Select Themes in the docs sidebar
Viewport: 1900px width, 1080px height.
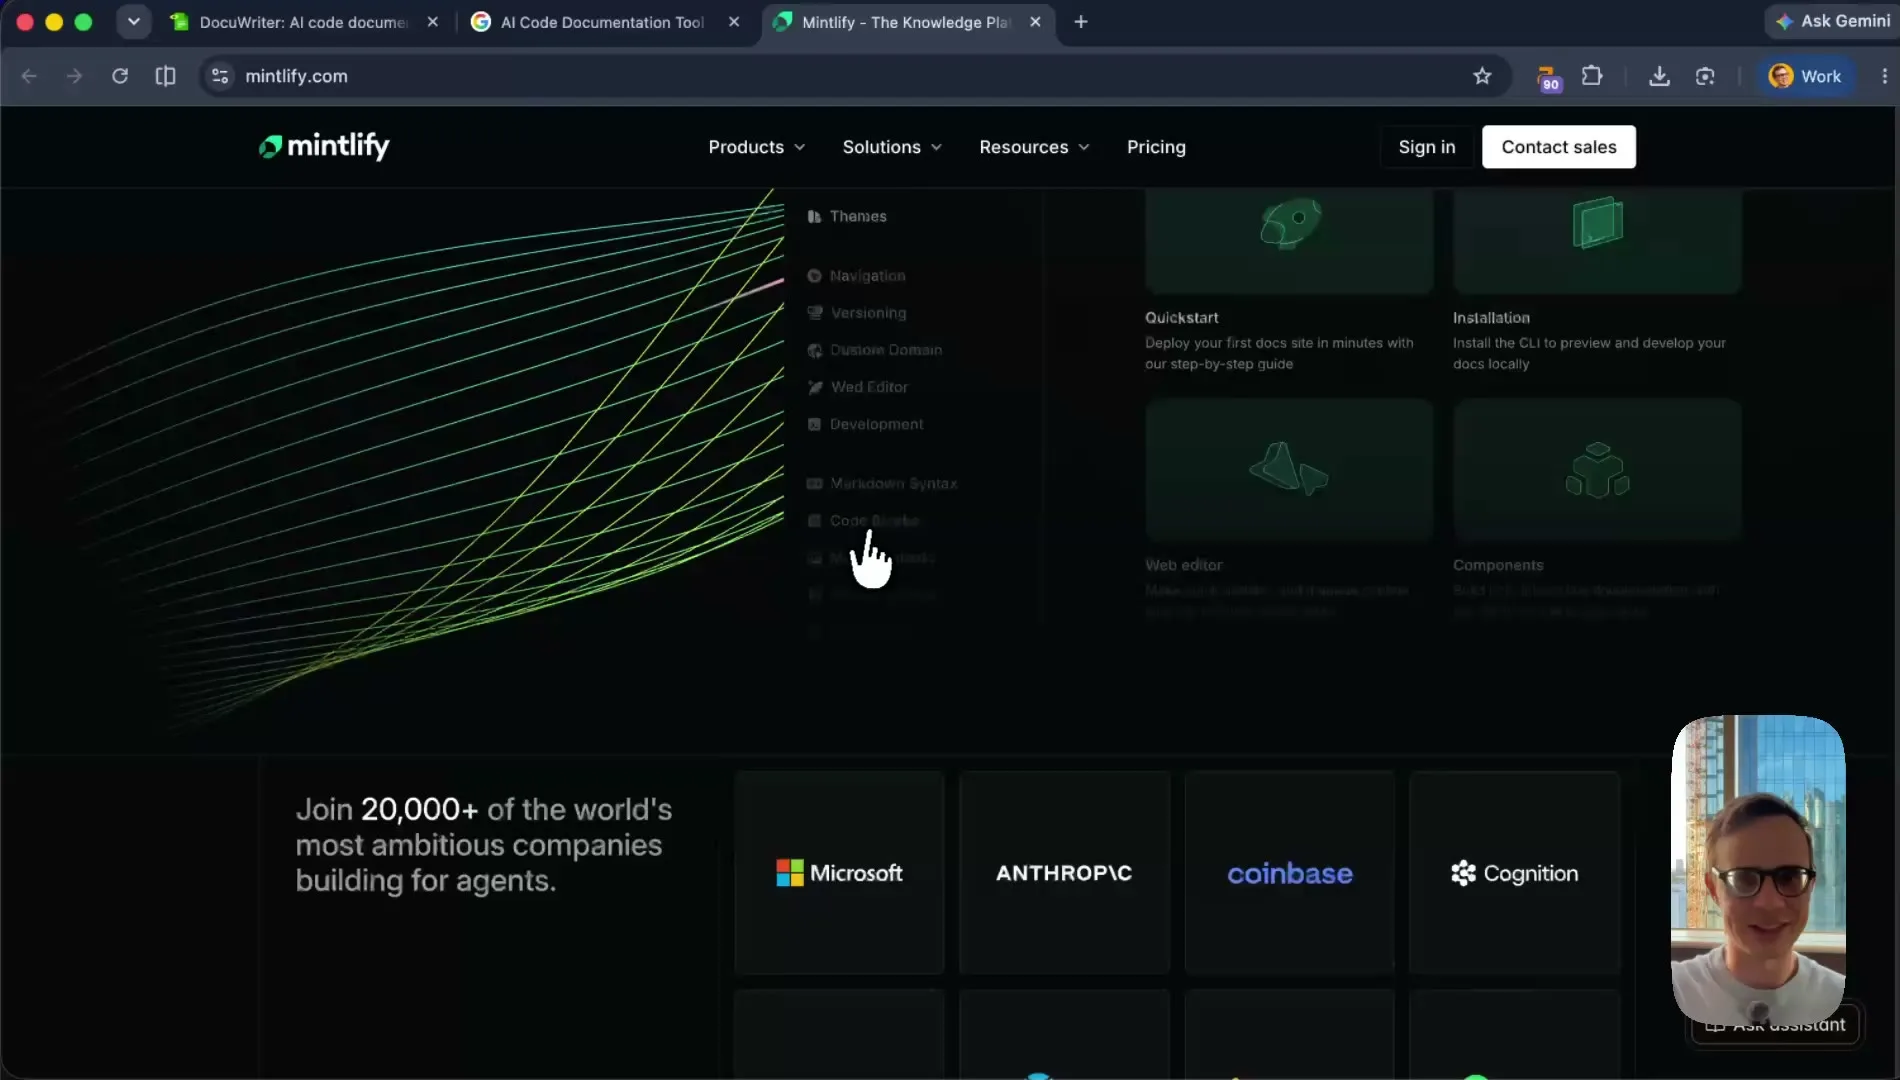847,216
